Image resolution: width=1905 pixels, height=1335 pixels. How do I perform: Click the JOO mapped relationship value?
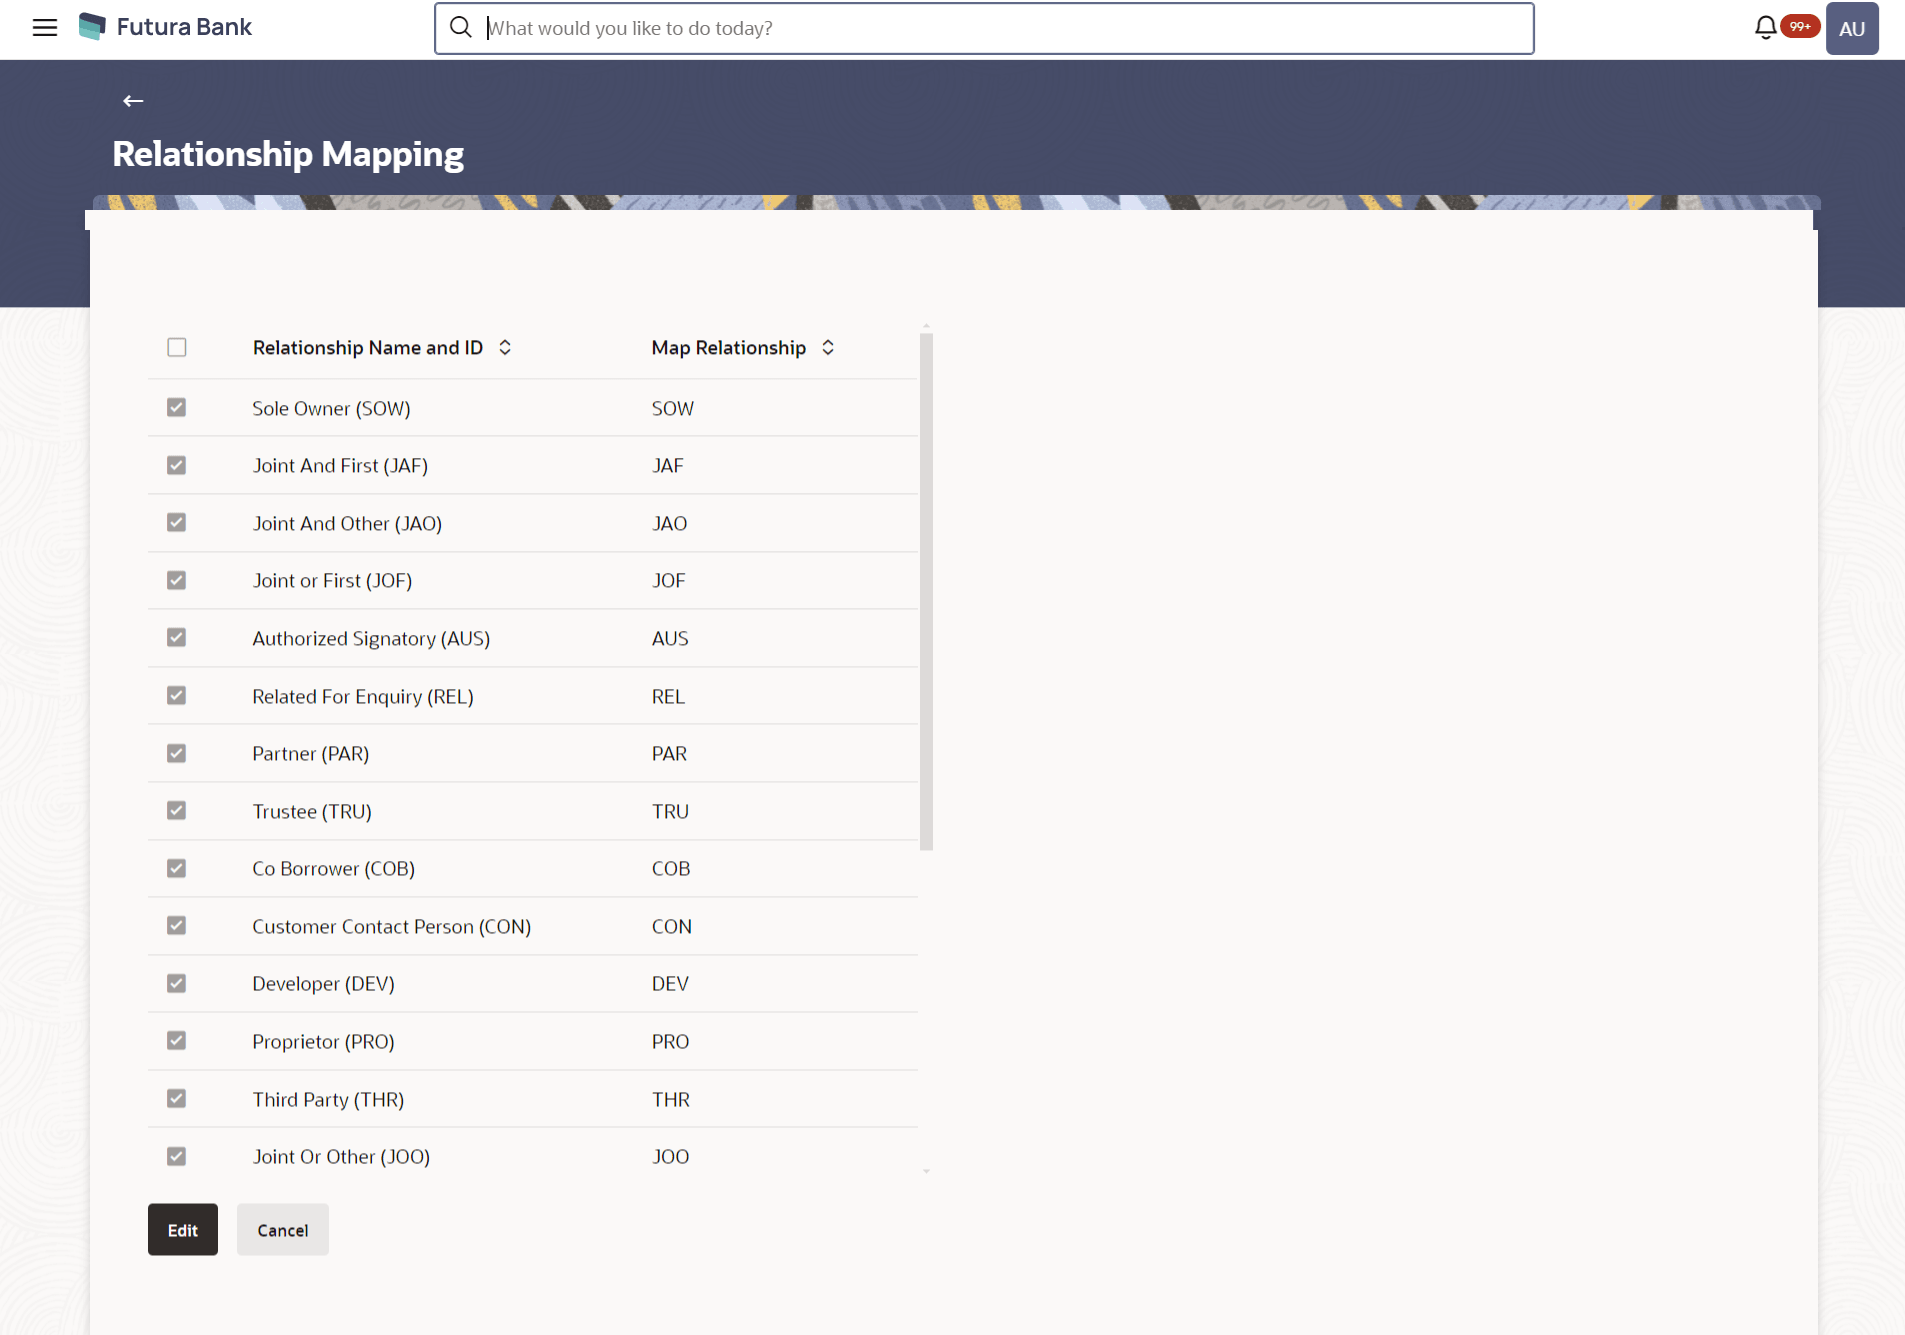click(671, 1156)
